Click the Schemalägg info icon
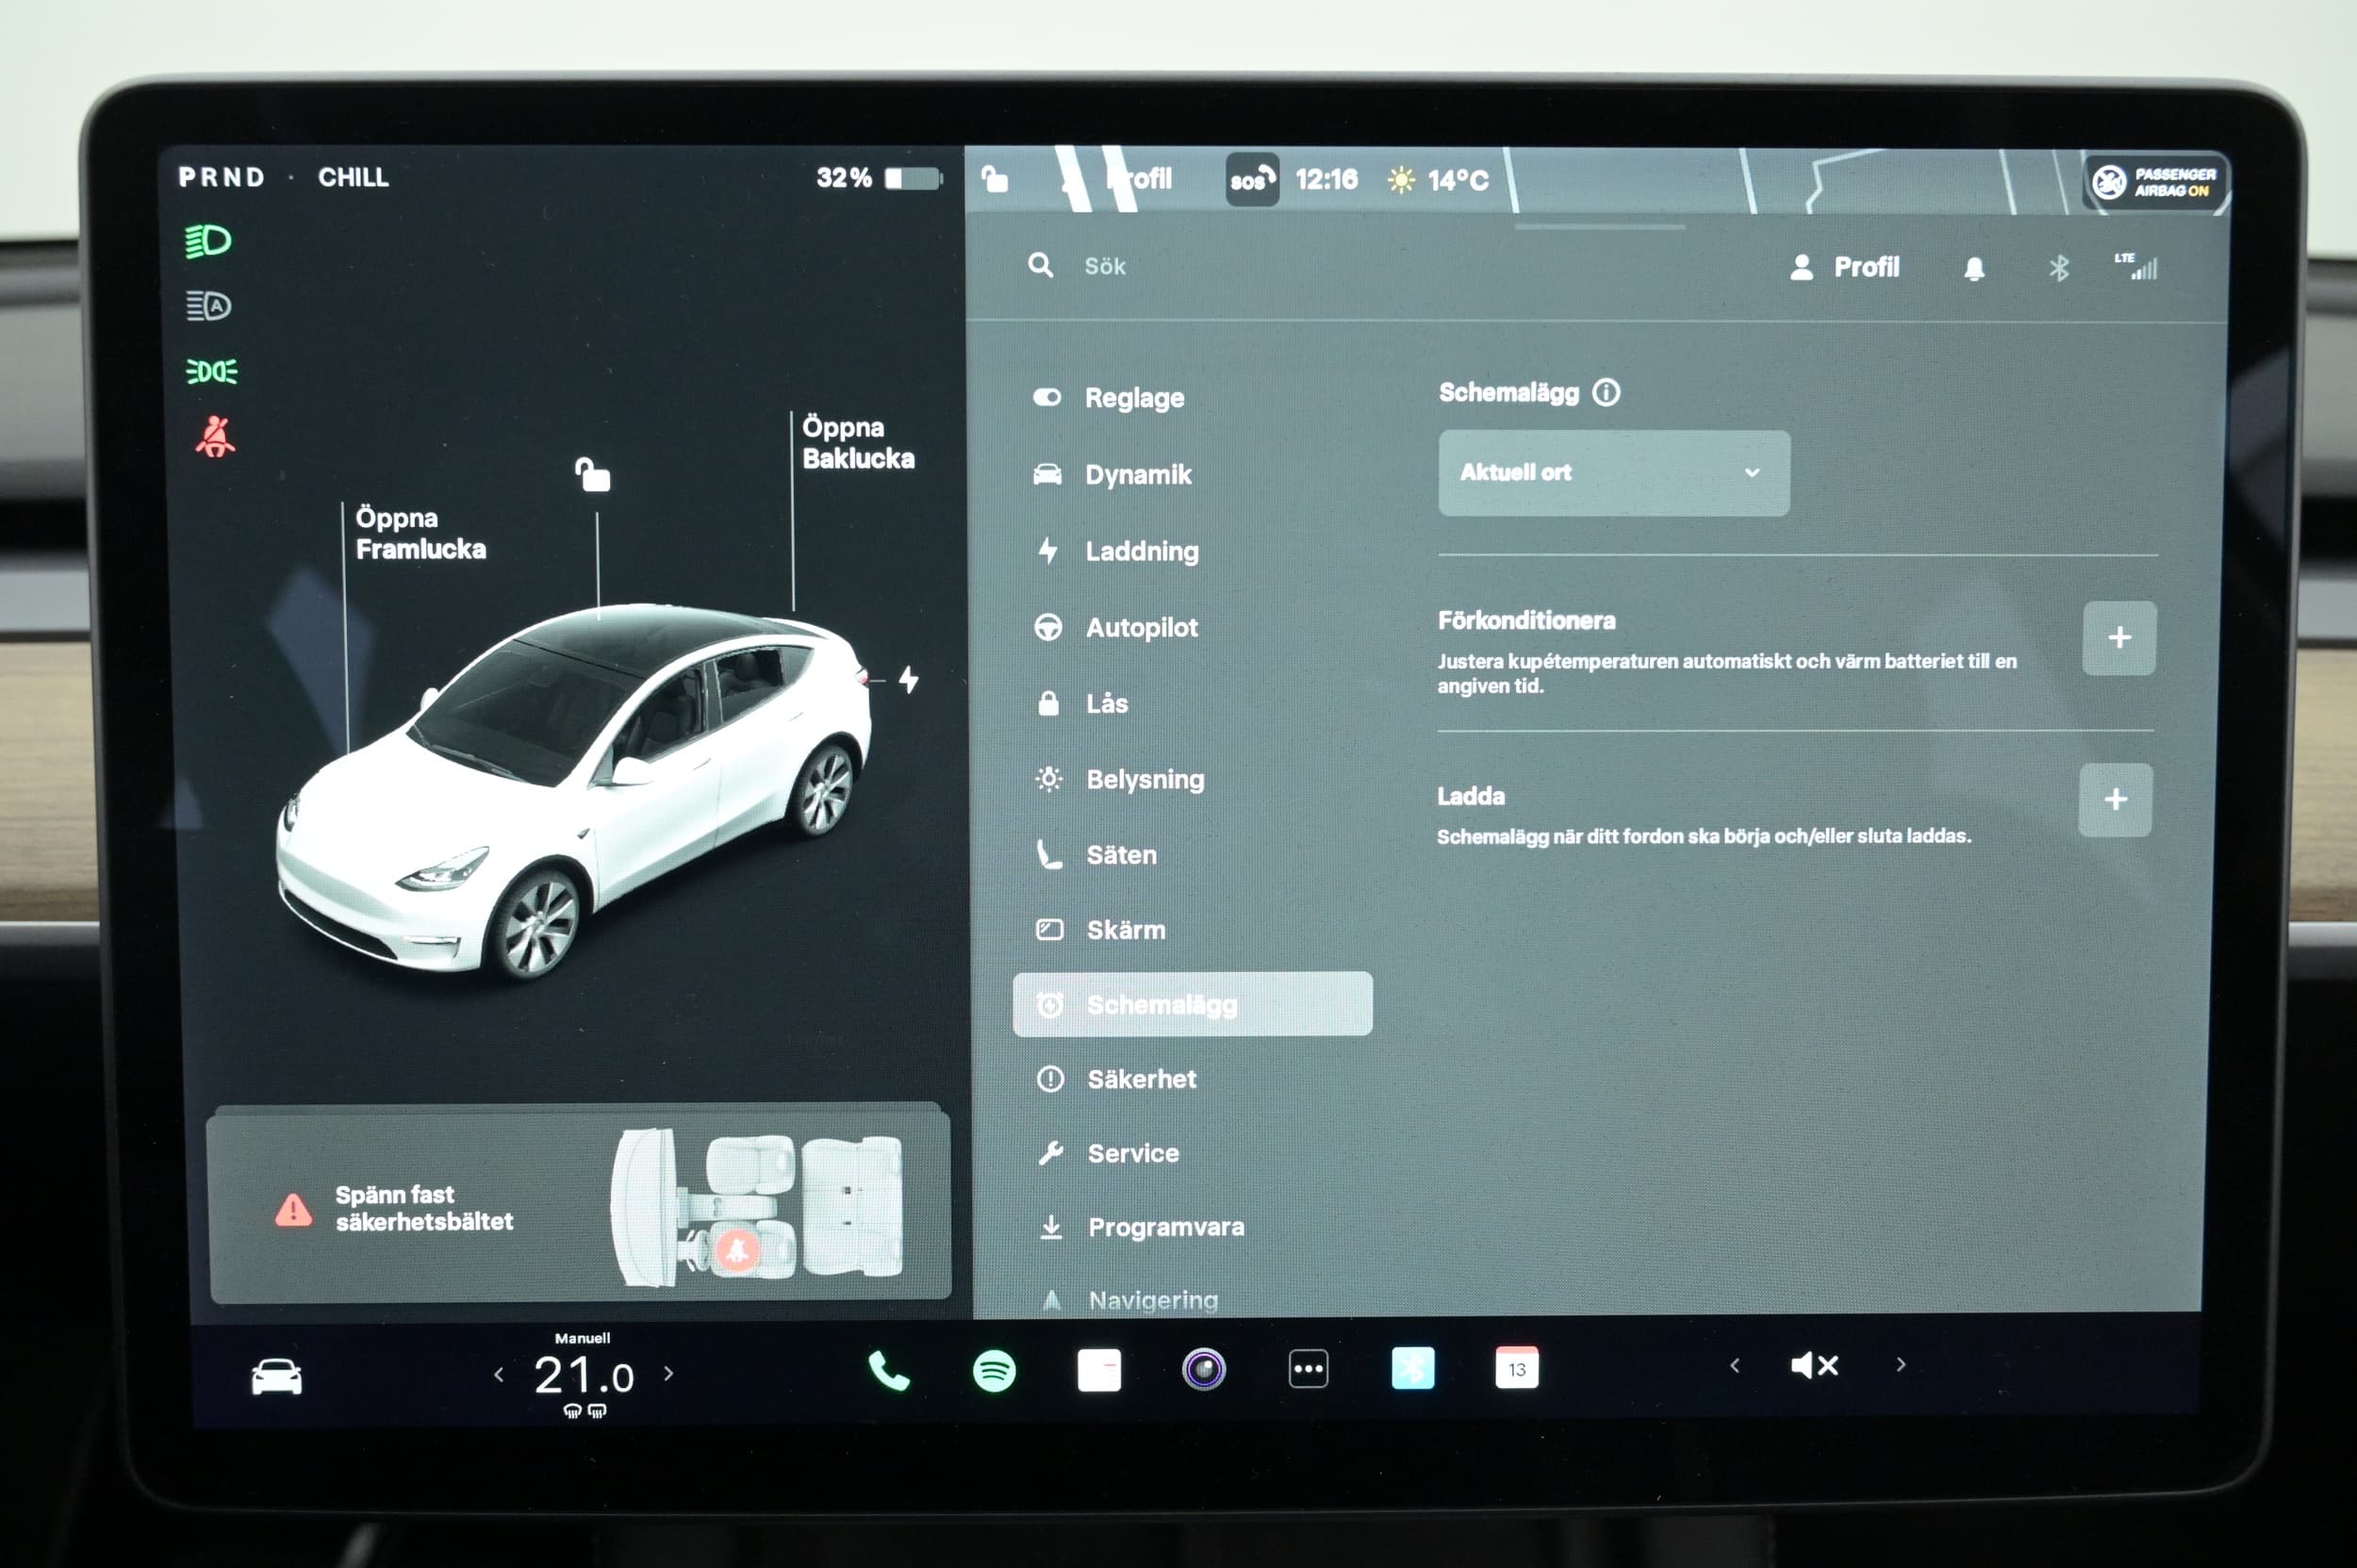This screenshot has width=2357, height=1568. click(x=1606, y=392)
